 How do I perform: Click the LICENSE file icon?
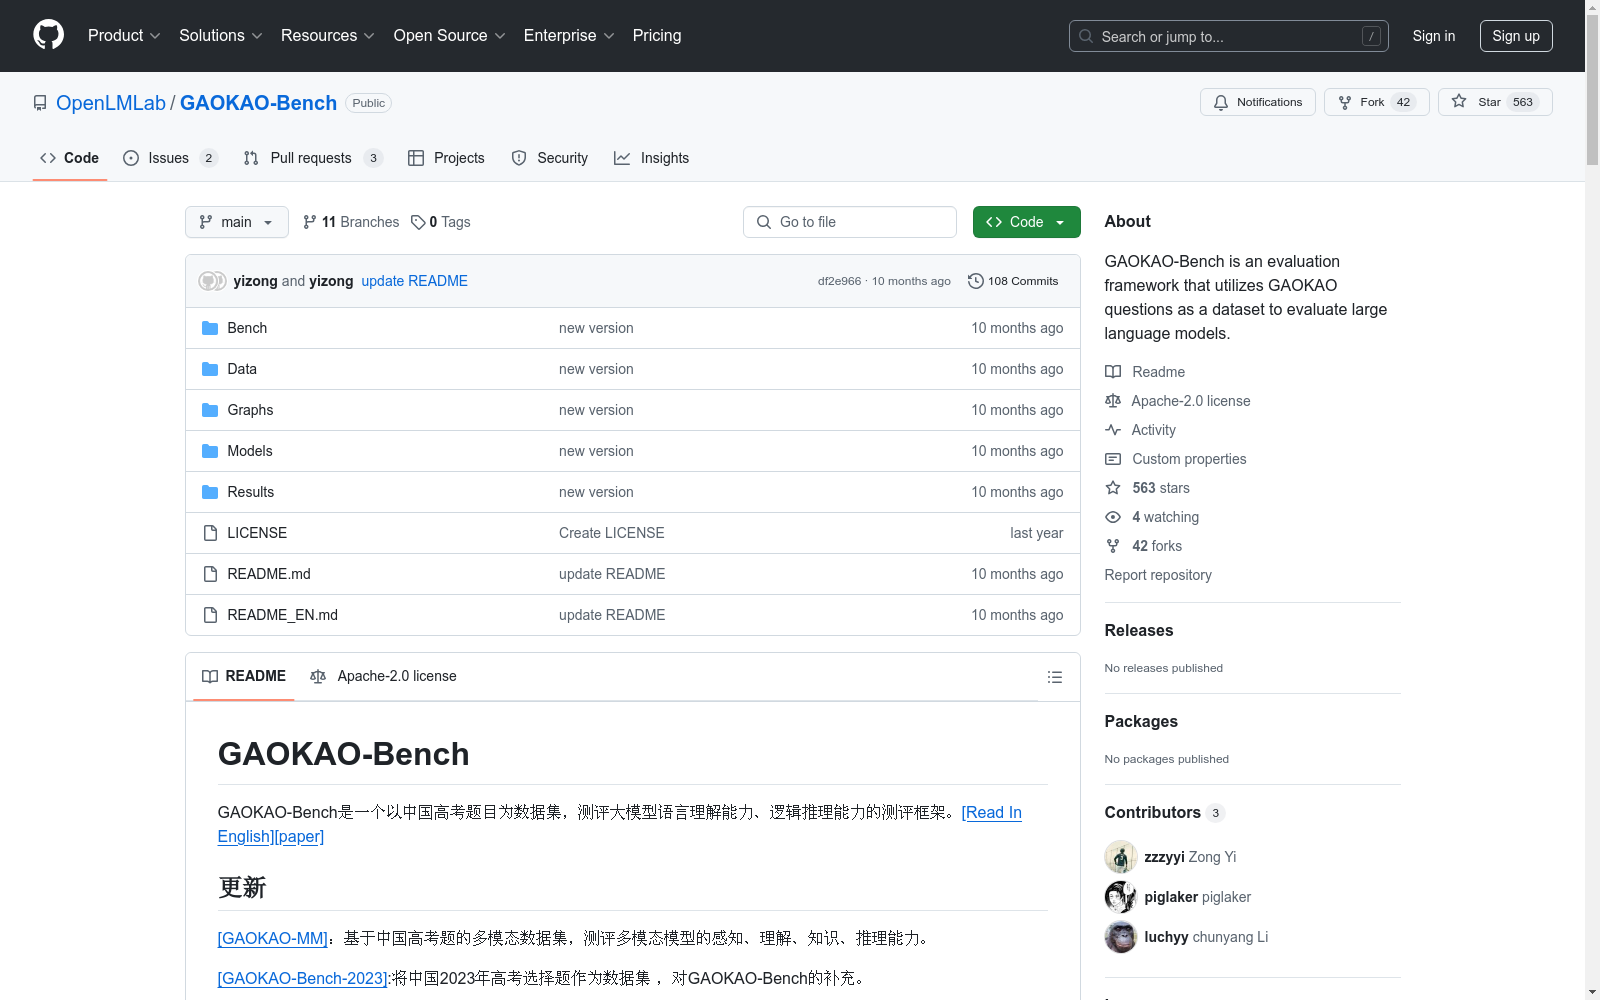coord(210,533)
